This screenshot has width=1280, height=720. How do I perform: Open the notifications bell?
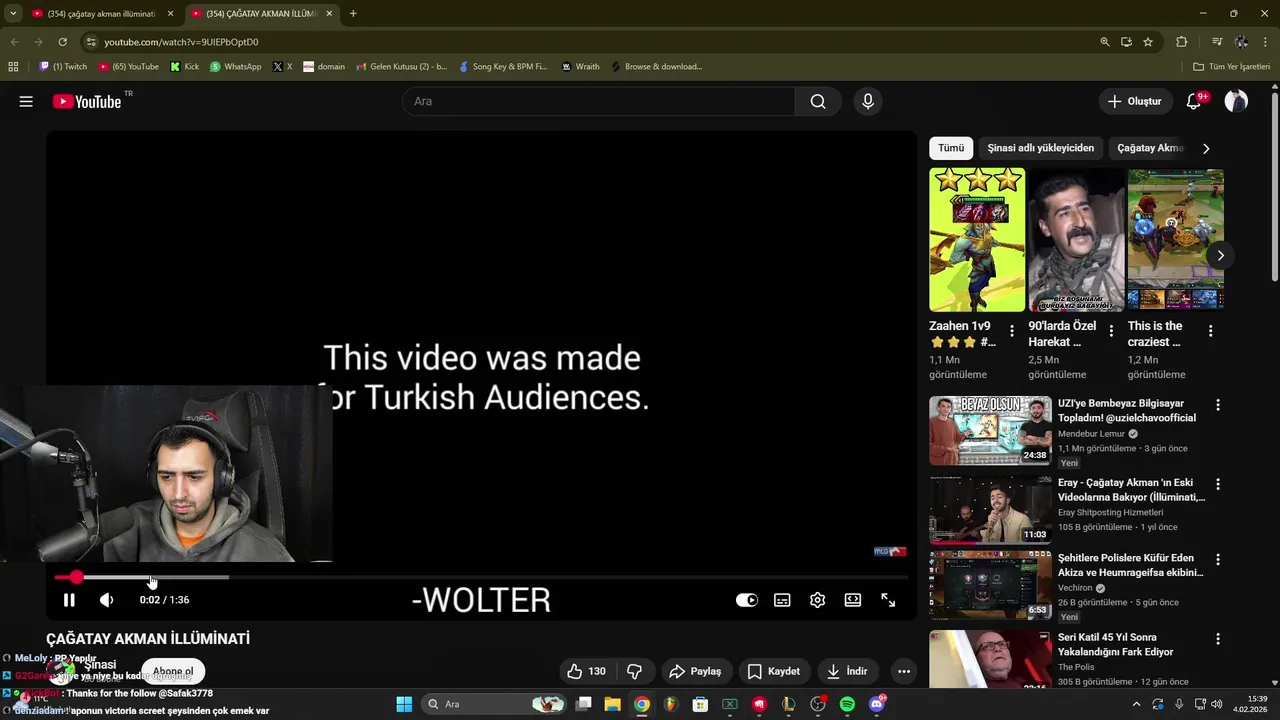1194,101
